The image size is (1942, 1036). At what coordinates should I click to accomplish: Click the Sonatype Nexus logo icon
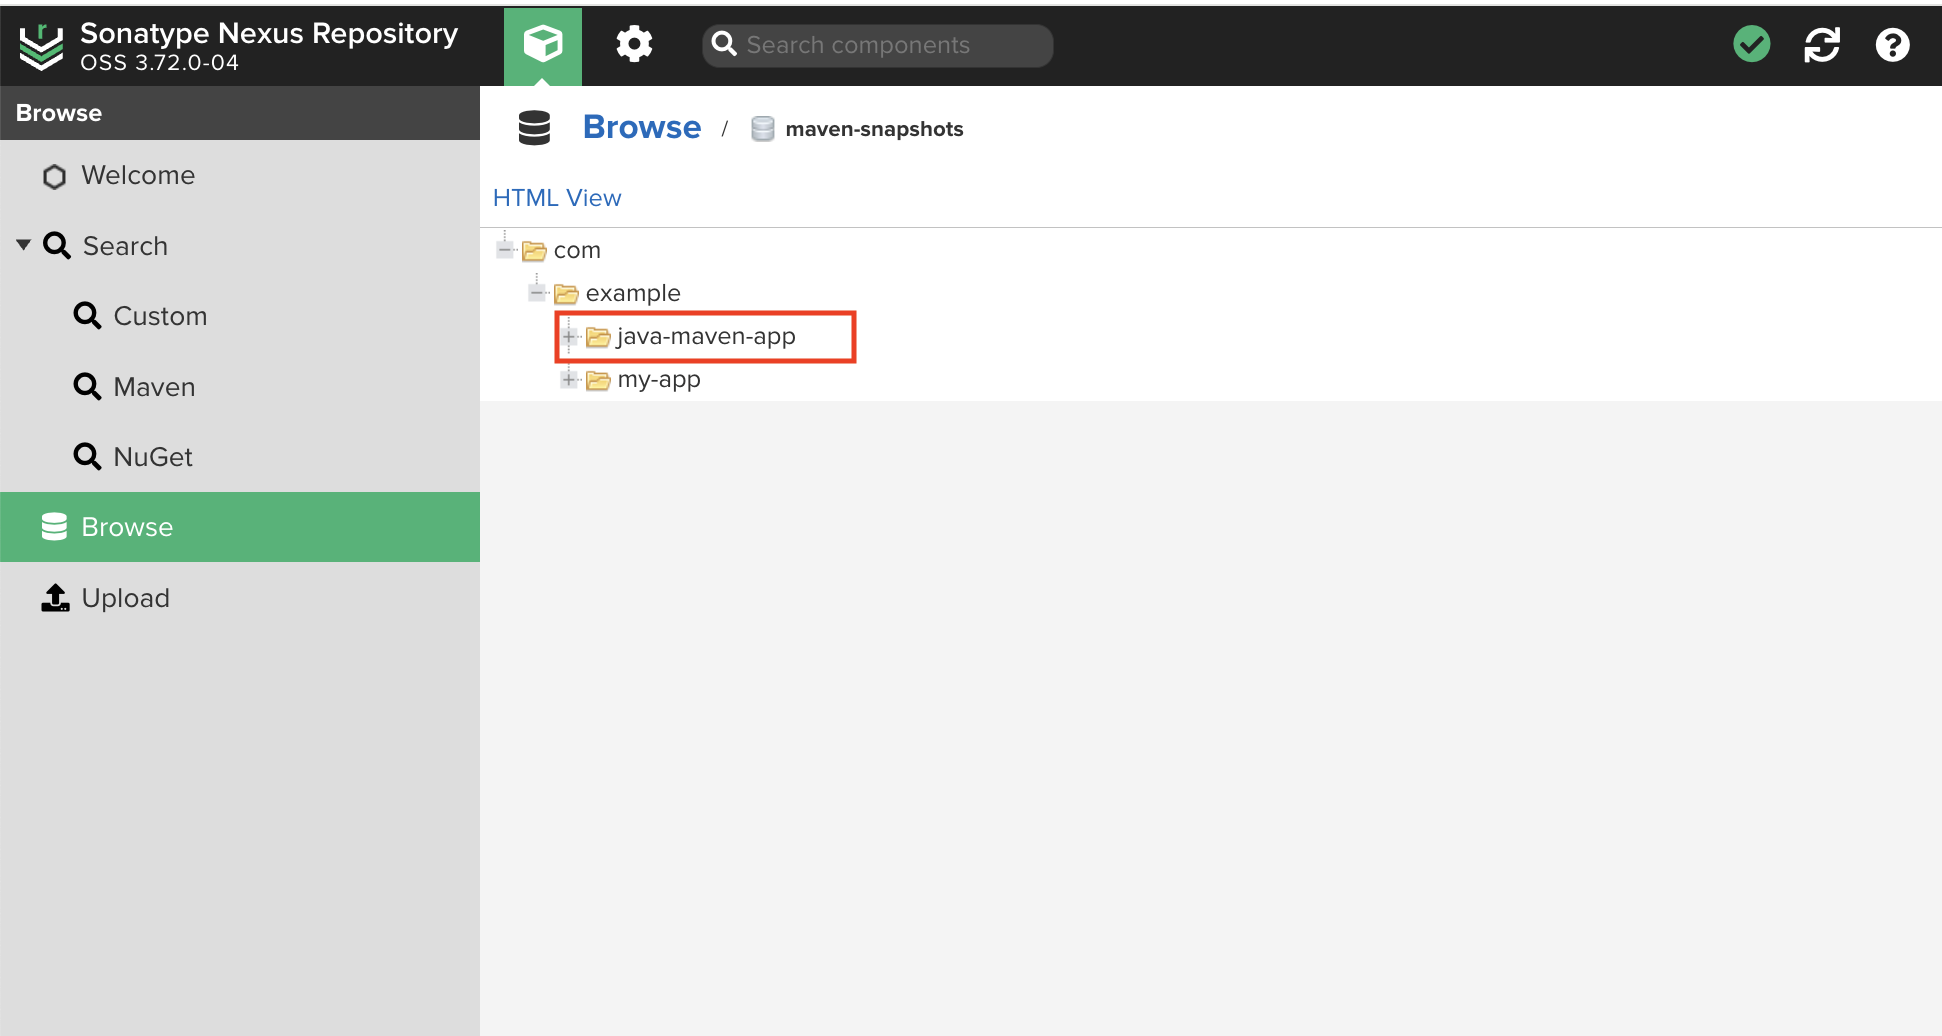coord(41,47)
